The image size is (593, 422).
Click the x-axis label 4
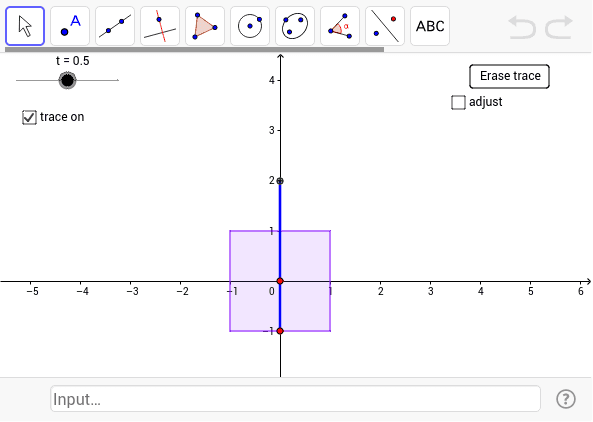click(481, 291)
